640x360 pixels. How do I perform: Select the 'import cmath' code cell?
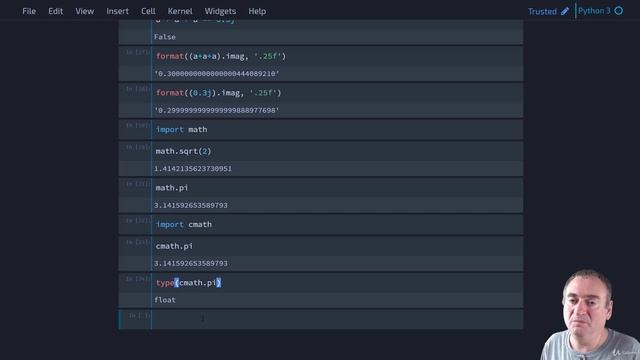click(337, 224)
